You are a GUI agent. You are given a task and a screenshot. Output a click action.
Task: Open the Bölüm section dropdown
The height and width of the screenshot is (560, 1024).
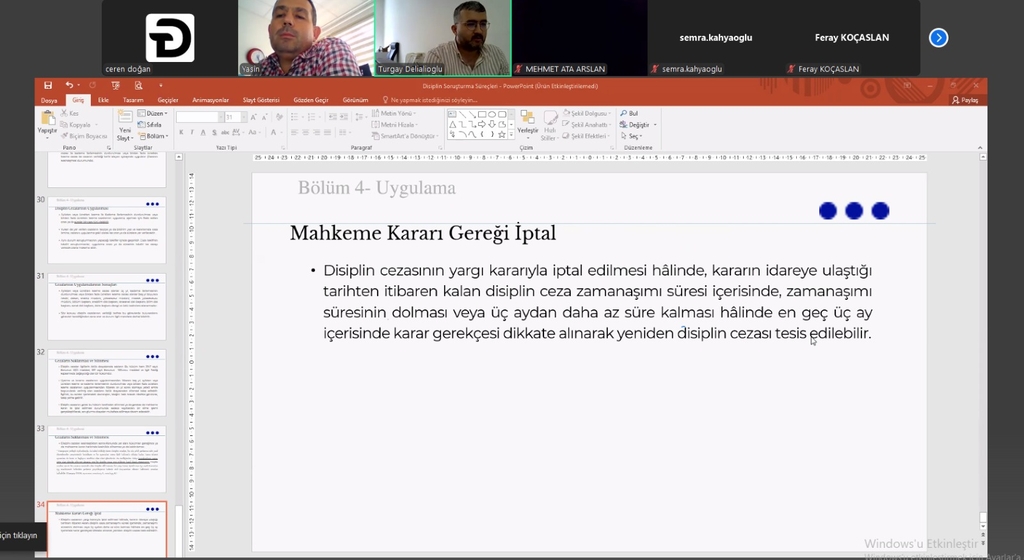[153, 136]
